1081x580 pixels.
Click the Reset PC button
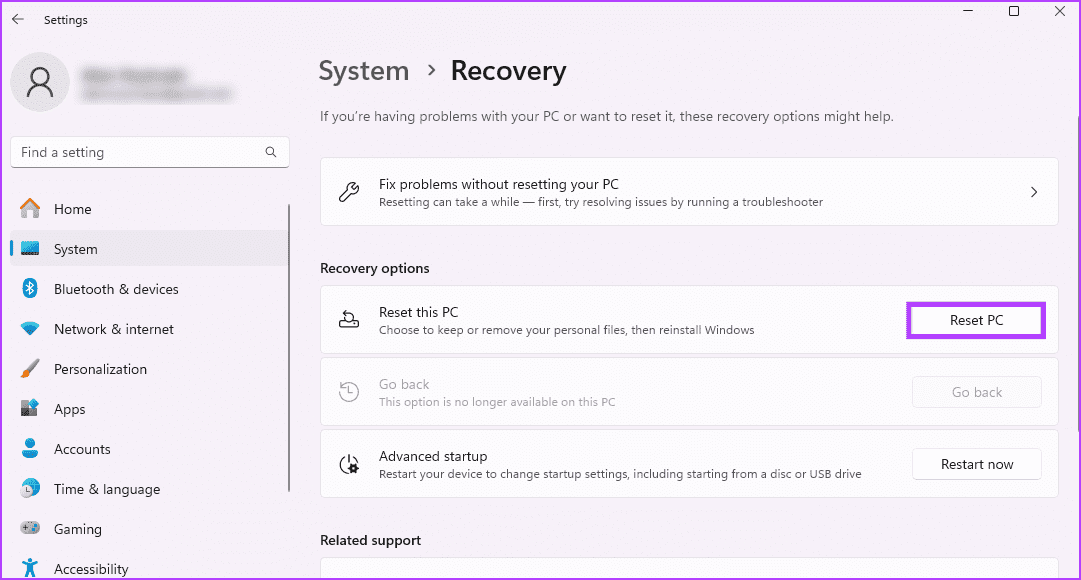[975, 320]
